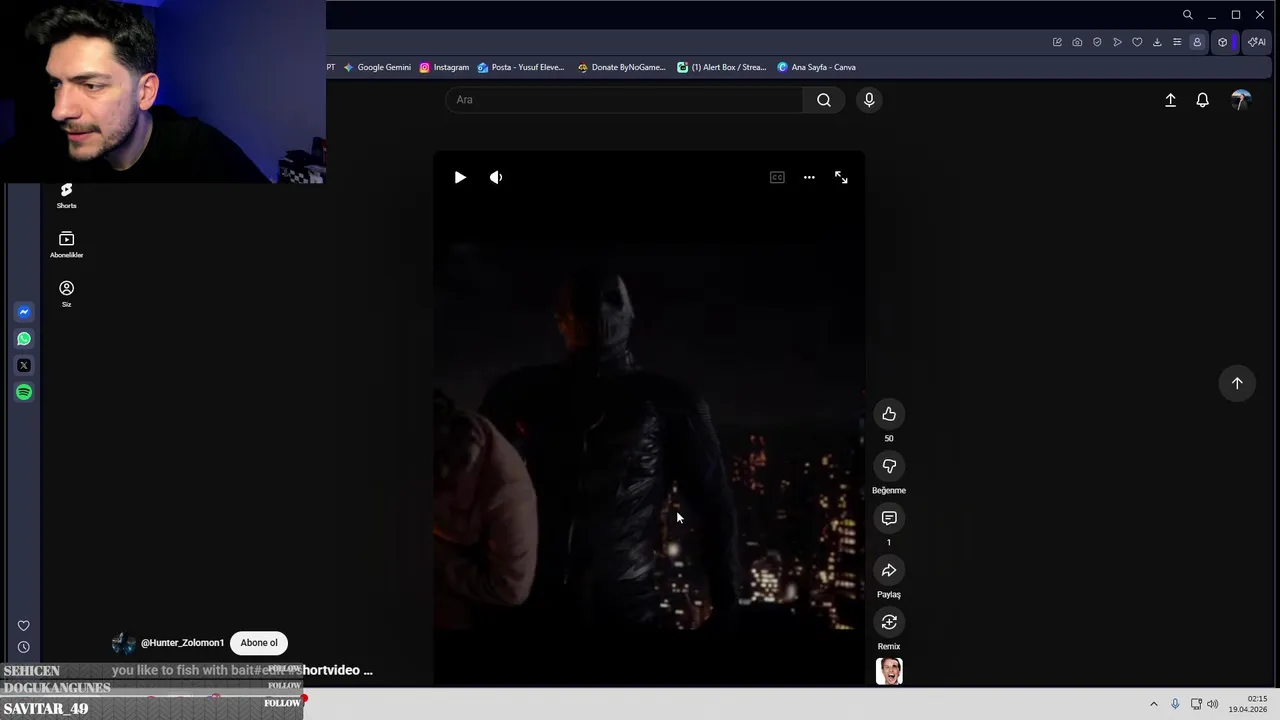Open the easy setup sliders icon
Screen dimensions: 1280x720
1177,42
